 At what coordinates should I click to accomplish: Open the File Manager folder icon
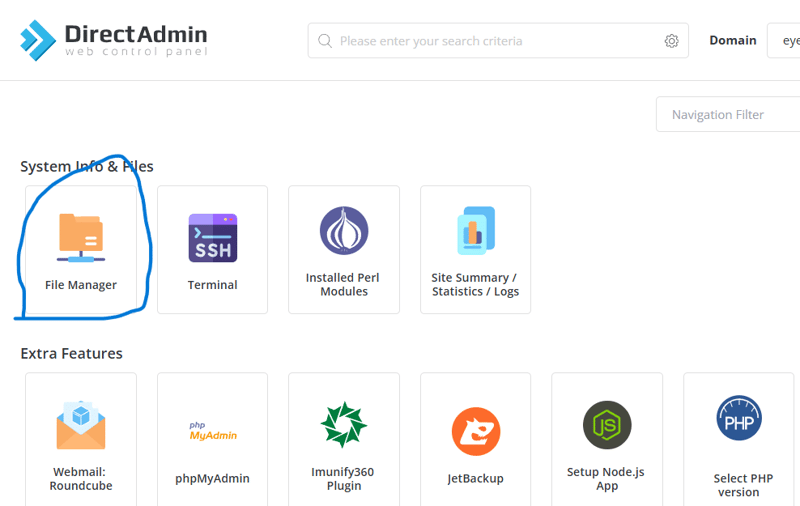[81, 238]
